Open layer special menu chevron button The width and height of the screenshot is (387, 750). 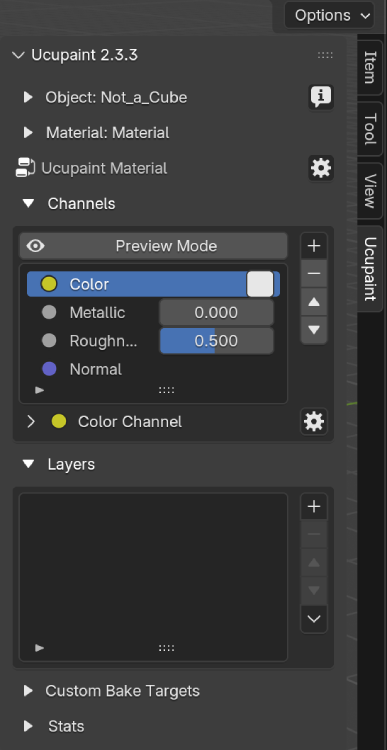[314, 619]
